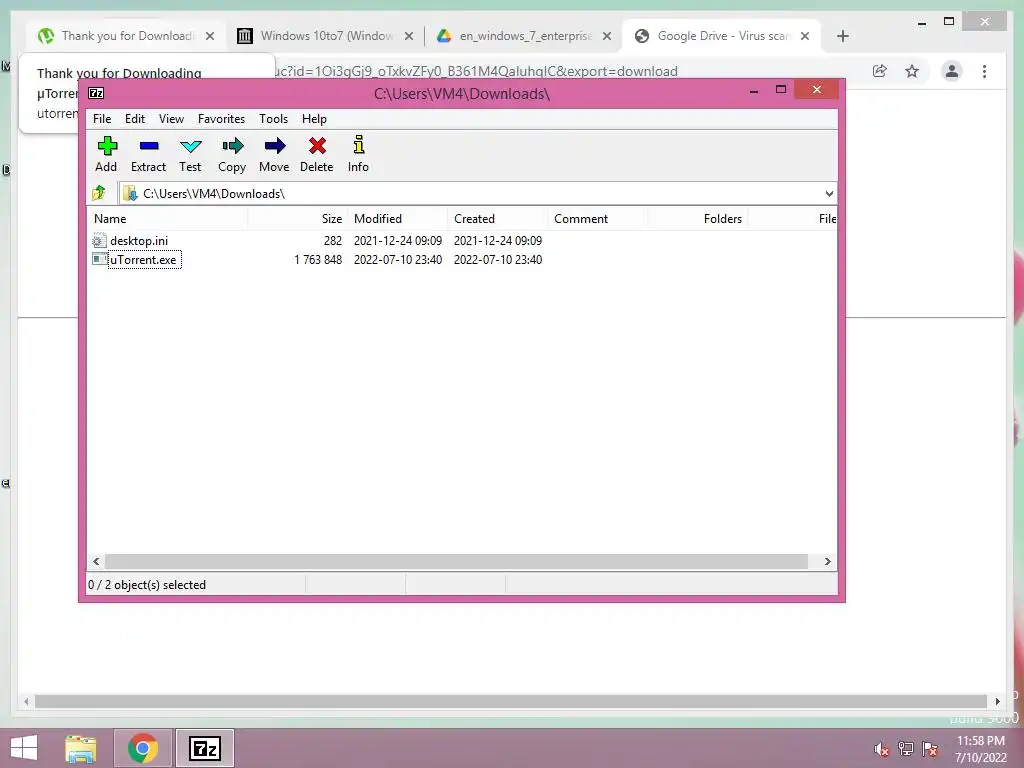
Task: Go up one folder level icon
Action: pyautogui.click(x=99, y=193)
